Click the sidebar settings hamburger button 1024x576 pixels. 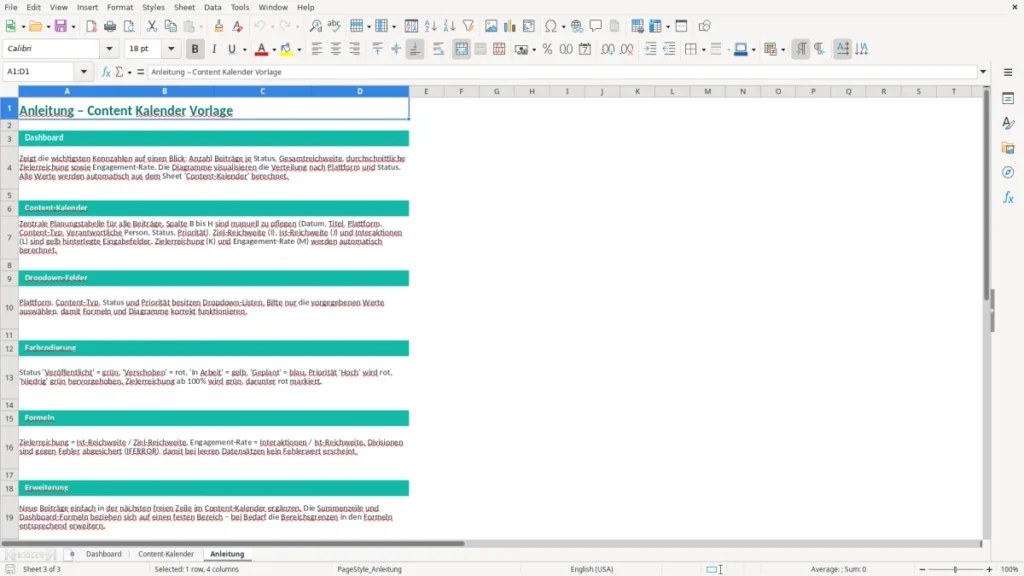pyautogui.click(x=1008, y=72)
